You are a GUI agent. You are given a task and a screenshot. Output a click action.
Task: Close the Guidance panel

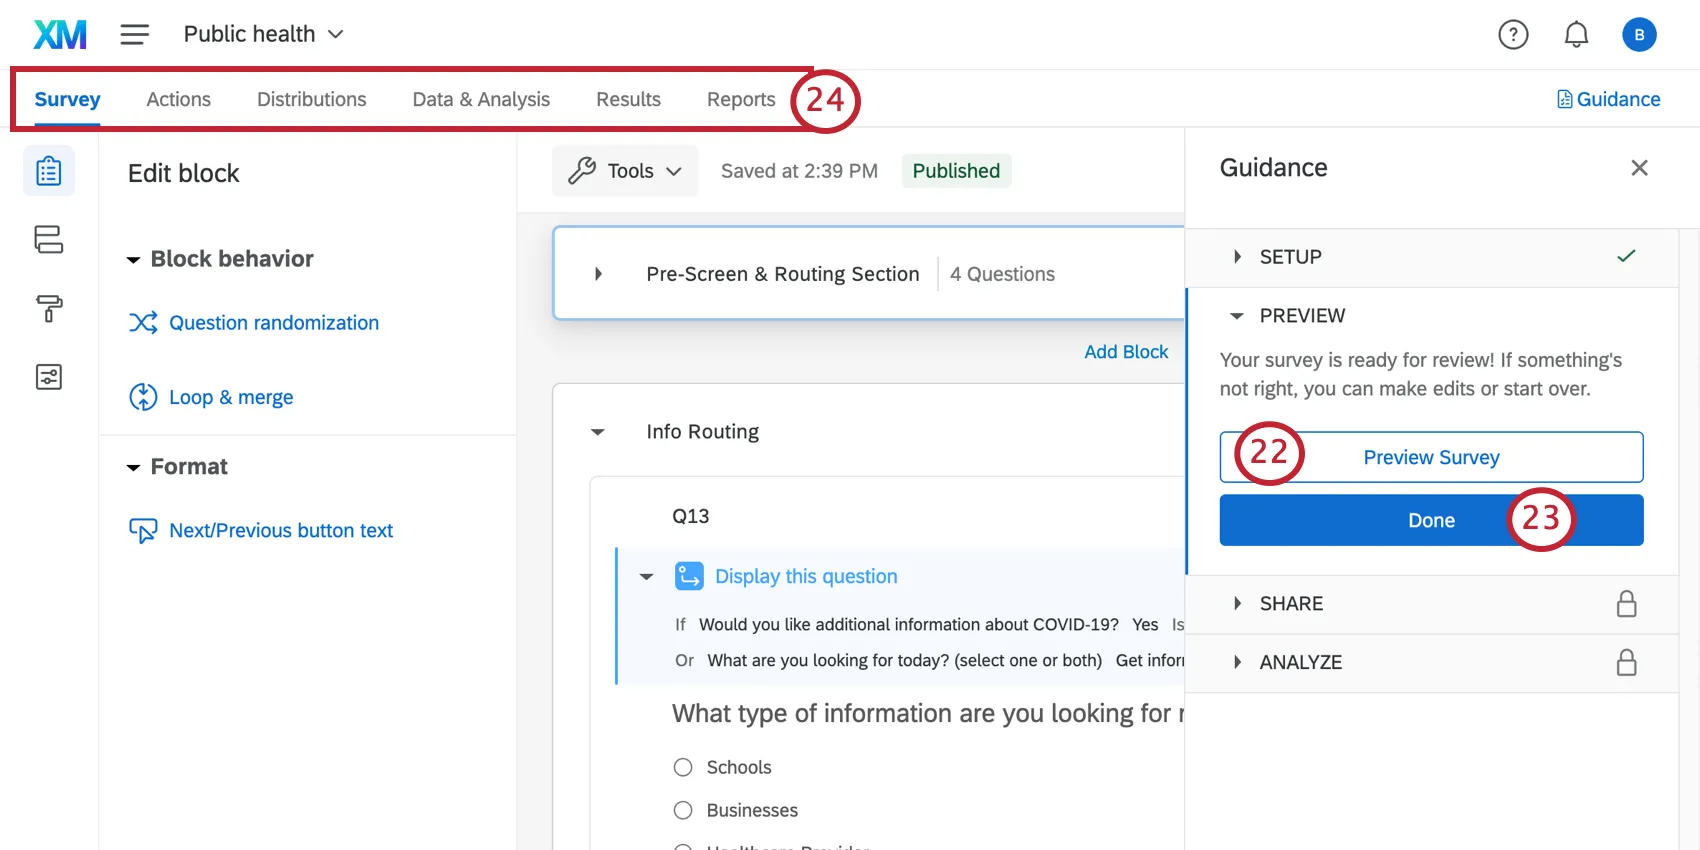(1639, 168)
